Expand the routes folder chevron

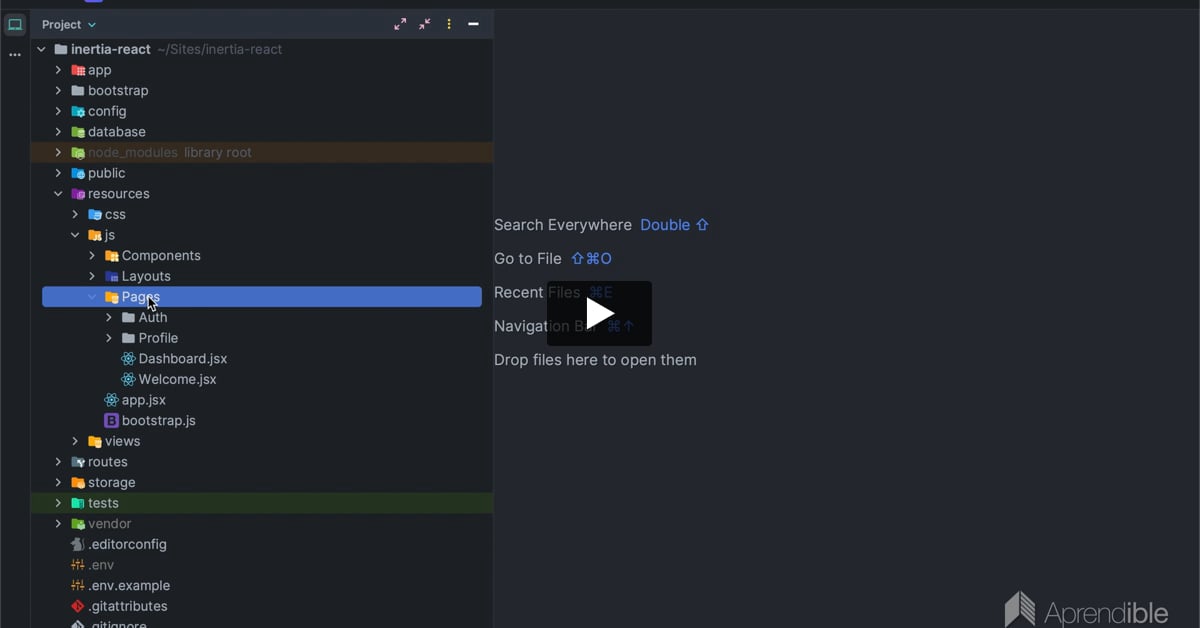tap(58, 462)
